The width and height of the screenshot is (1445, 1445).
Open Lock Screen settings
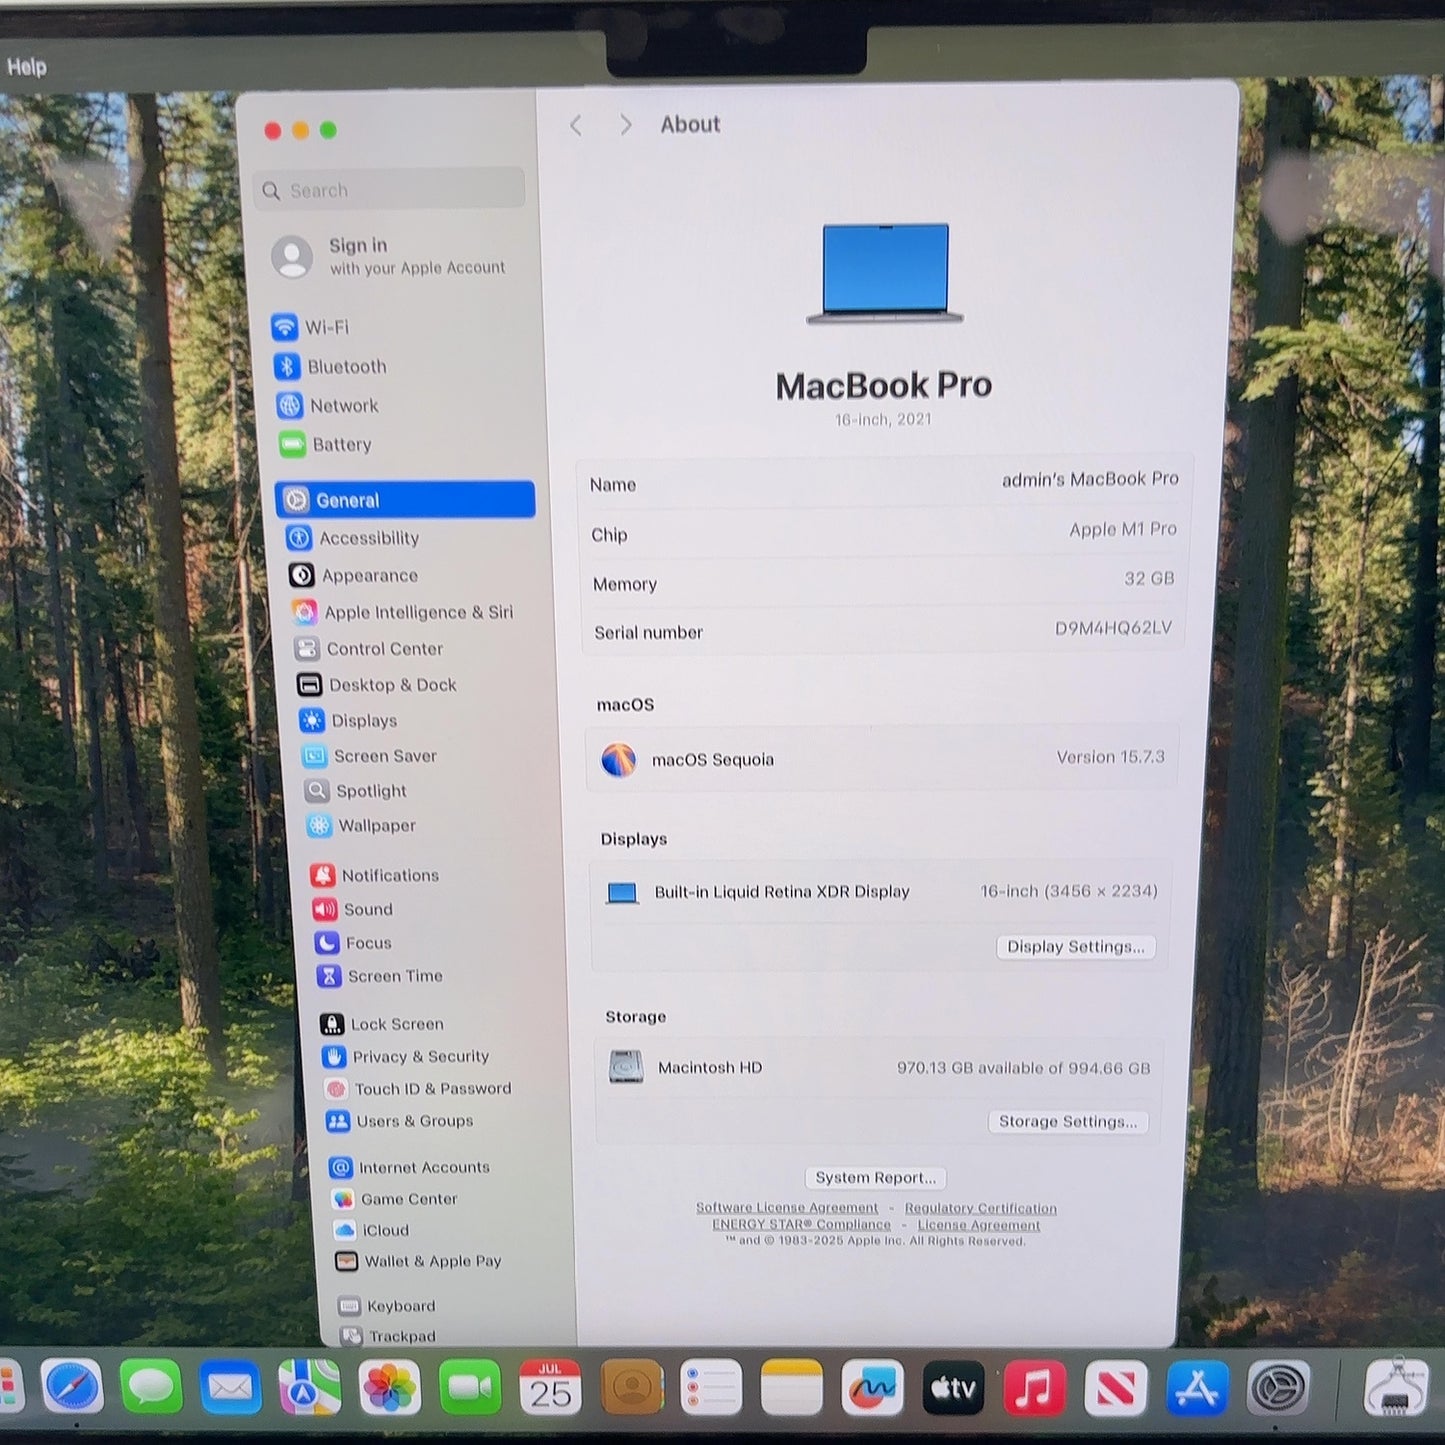click(382, 1024)
